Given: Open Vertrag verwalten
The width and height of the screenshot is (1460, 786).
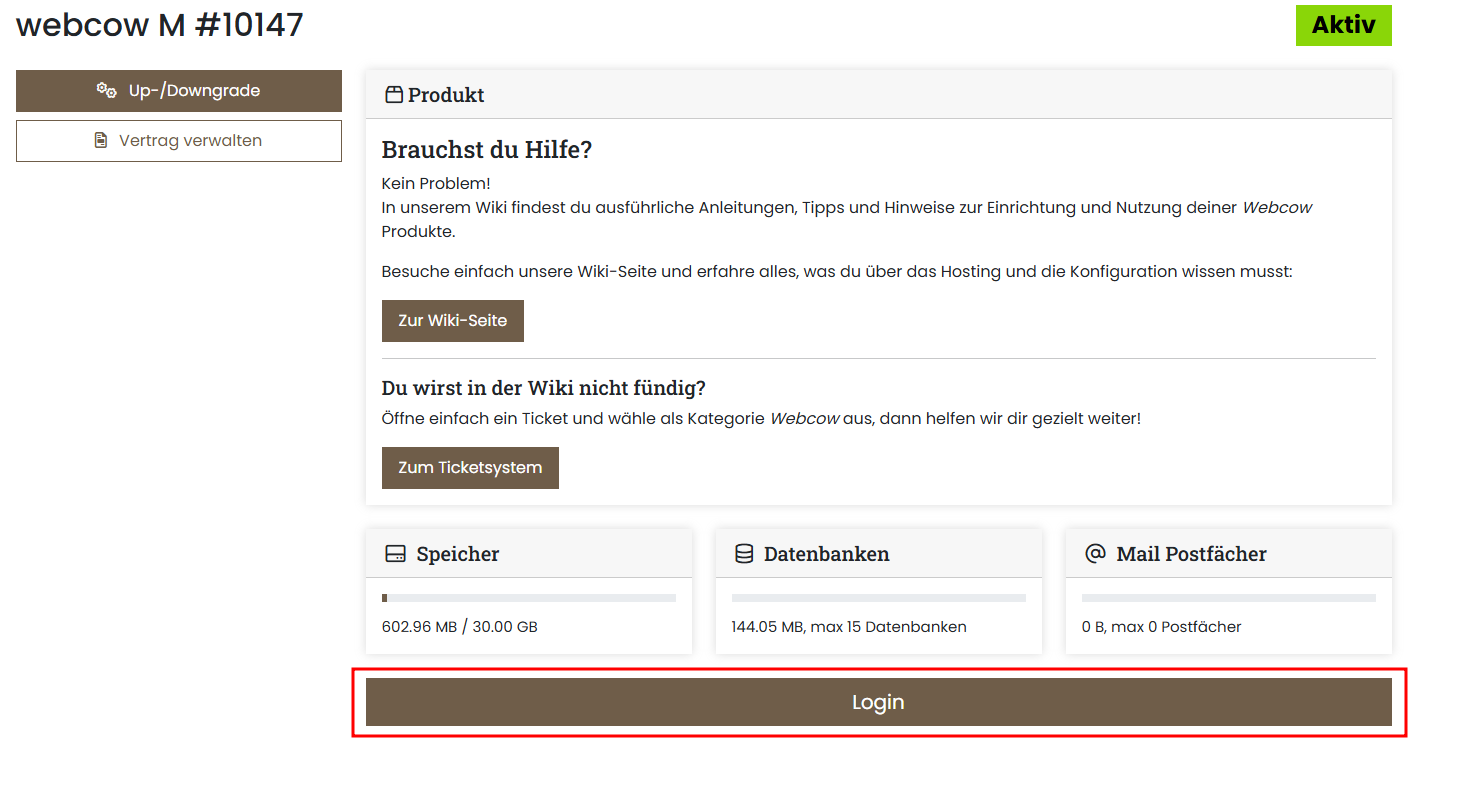Looking at the screenshot, I should coord(179,140).
